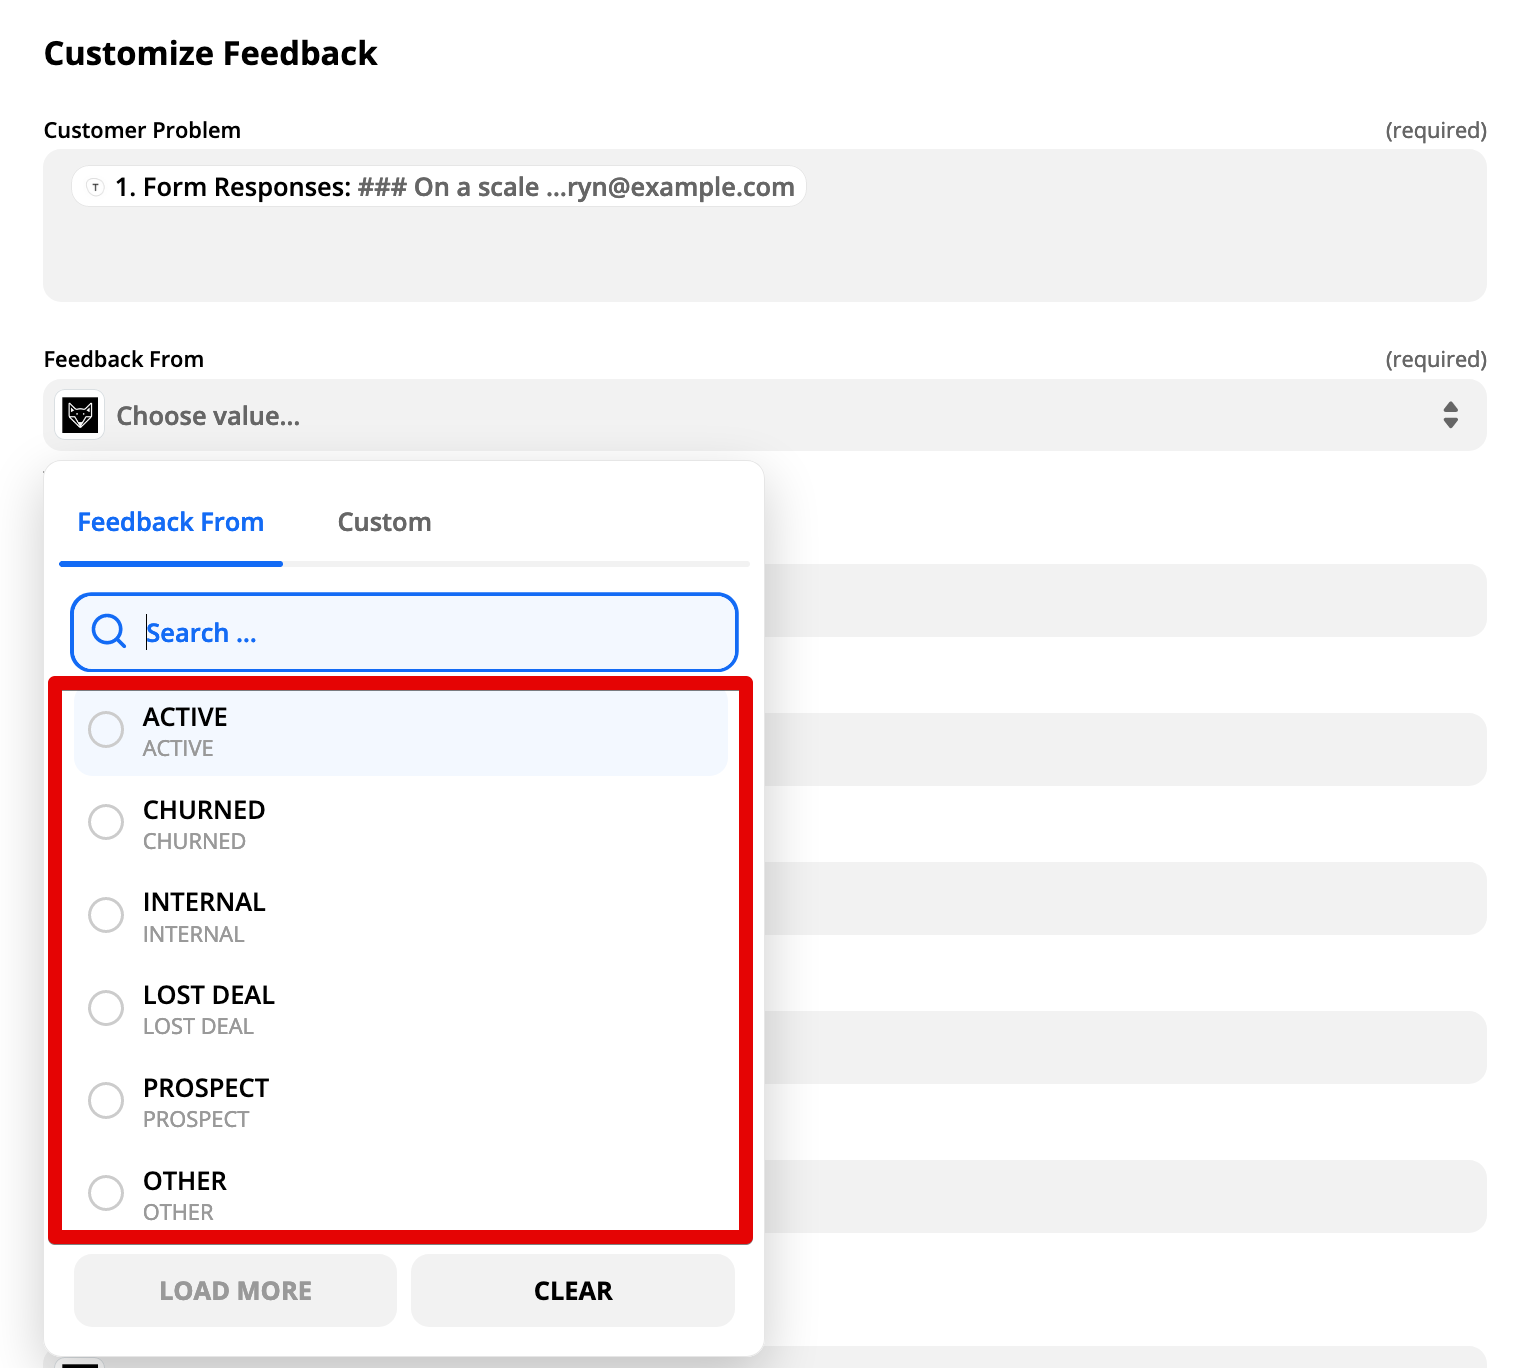Pick the OTHER radio option
The width and height of the screenshot is (1526, 1368).
tap(106, 1193)
